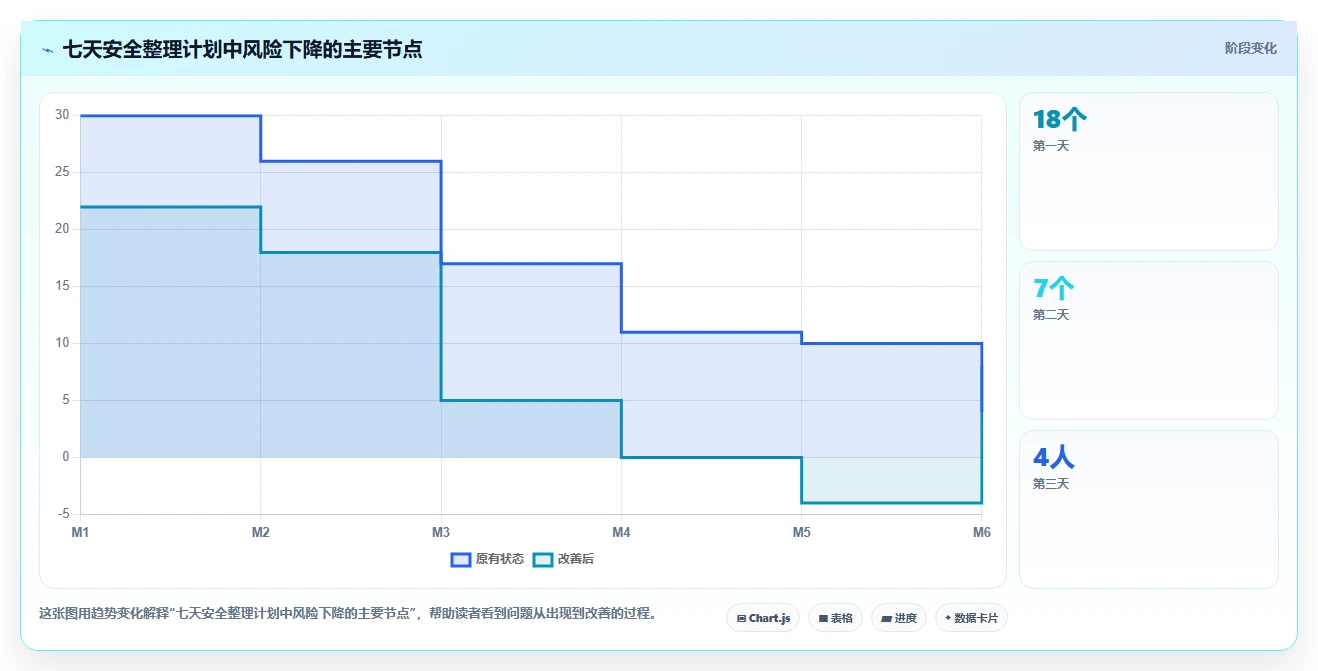Image resolution: width=1318 pixels, height=671 pixels.
Task: Click the chart title 七天安全整理计划中风险下降的主要节点
Action: click(x=242, y=49)
